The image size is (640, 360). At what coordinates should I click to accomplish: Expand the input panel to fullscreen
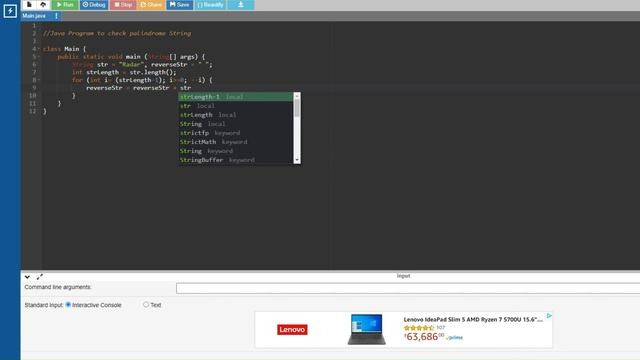pyautogui.click(x=40, y=277)
